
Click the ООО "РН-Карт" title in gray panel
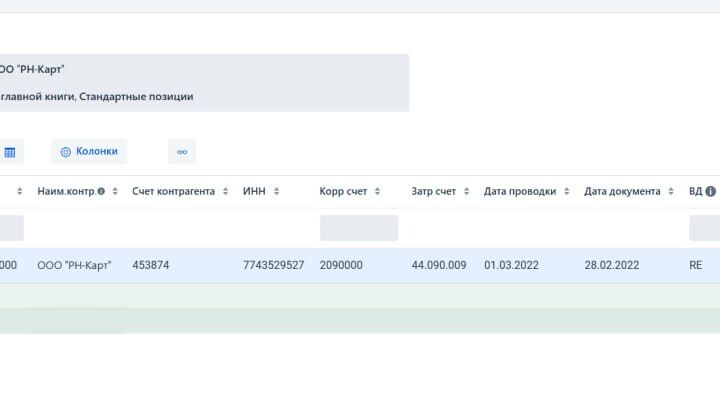[32, 69]
